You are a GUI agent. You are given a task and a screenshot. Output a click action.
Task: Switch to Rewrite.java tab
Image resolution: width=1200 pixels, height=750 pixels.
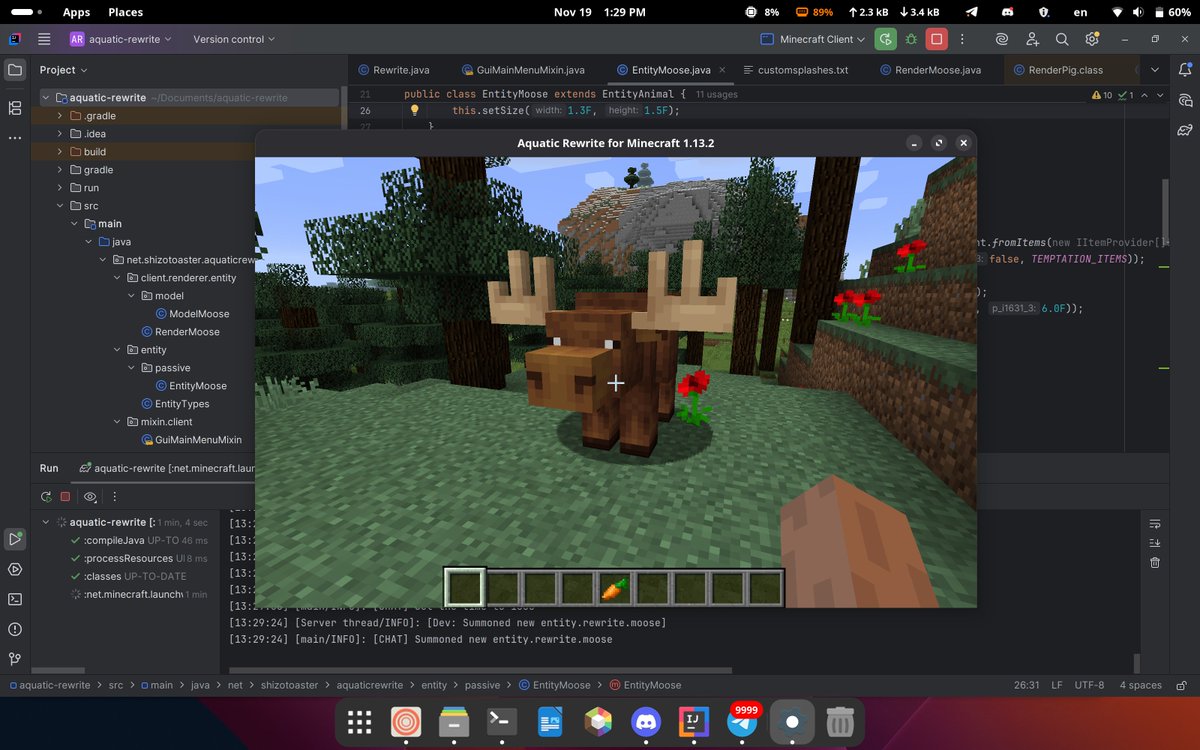392,70
